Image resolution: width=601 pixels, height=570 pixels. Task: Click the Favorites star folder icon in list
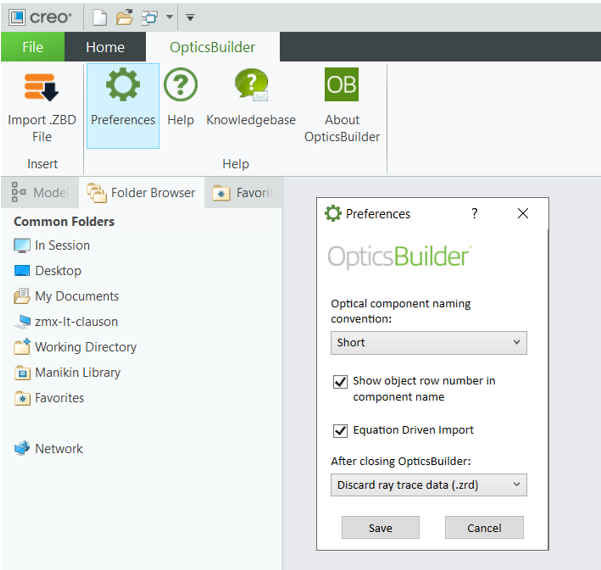point(22,398)
